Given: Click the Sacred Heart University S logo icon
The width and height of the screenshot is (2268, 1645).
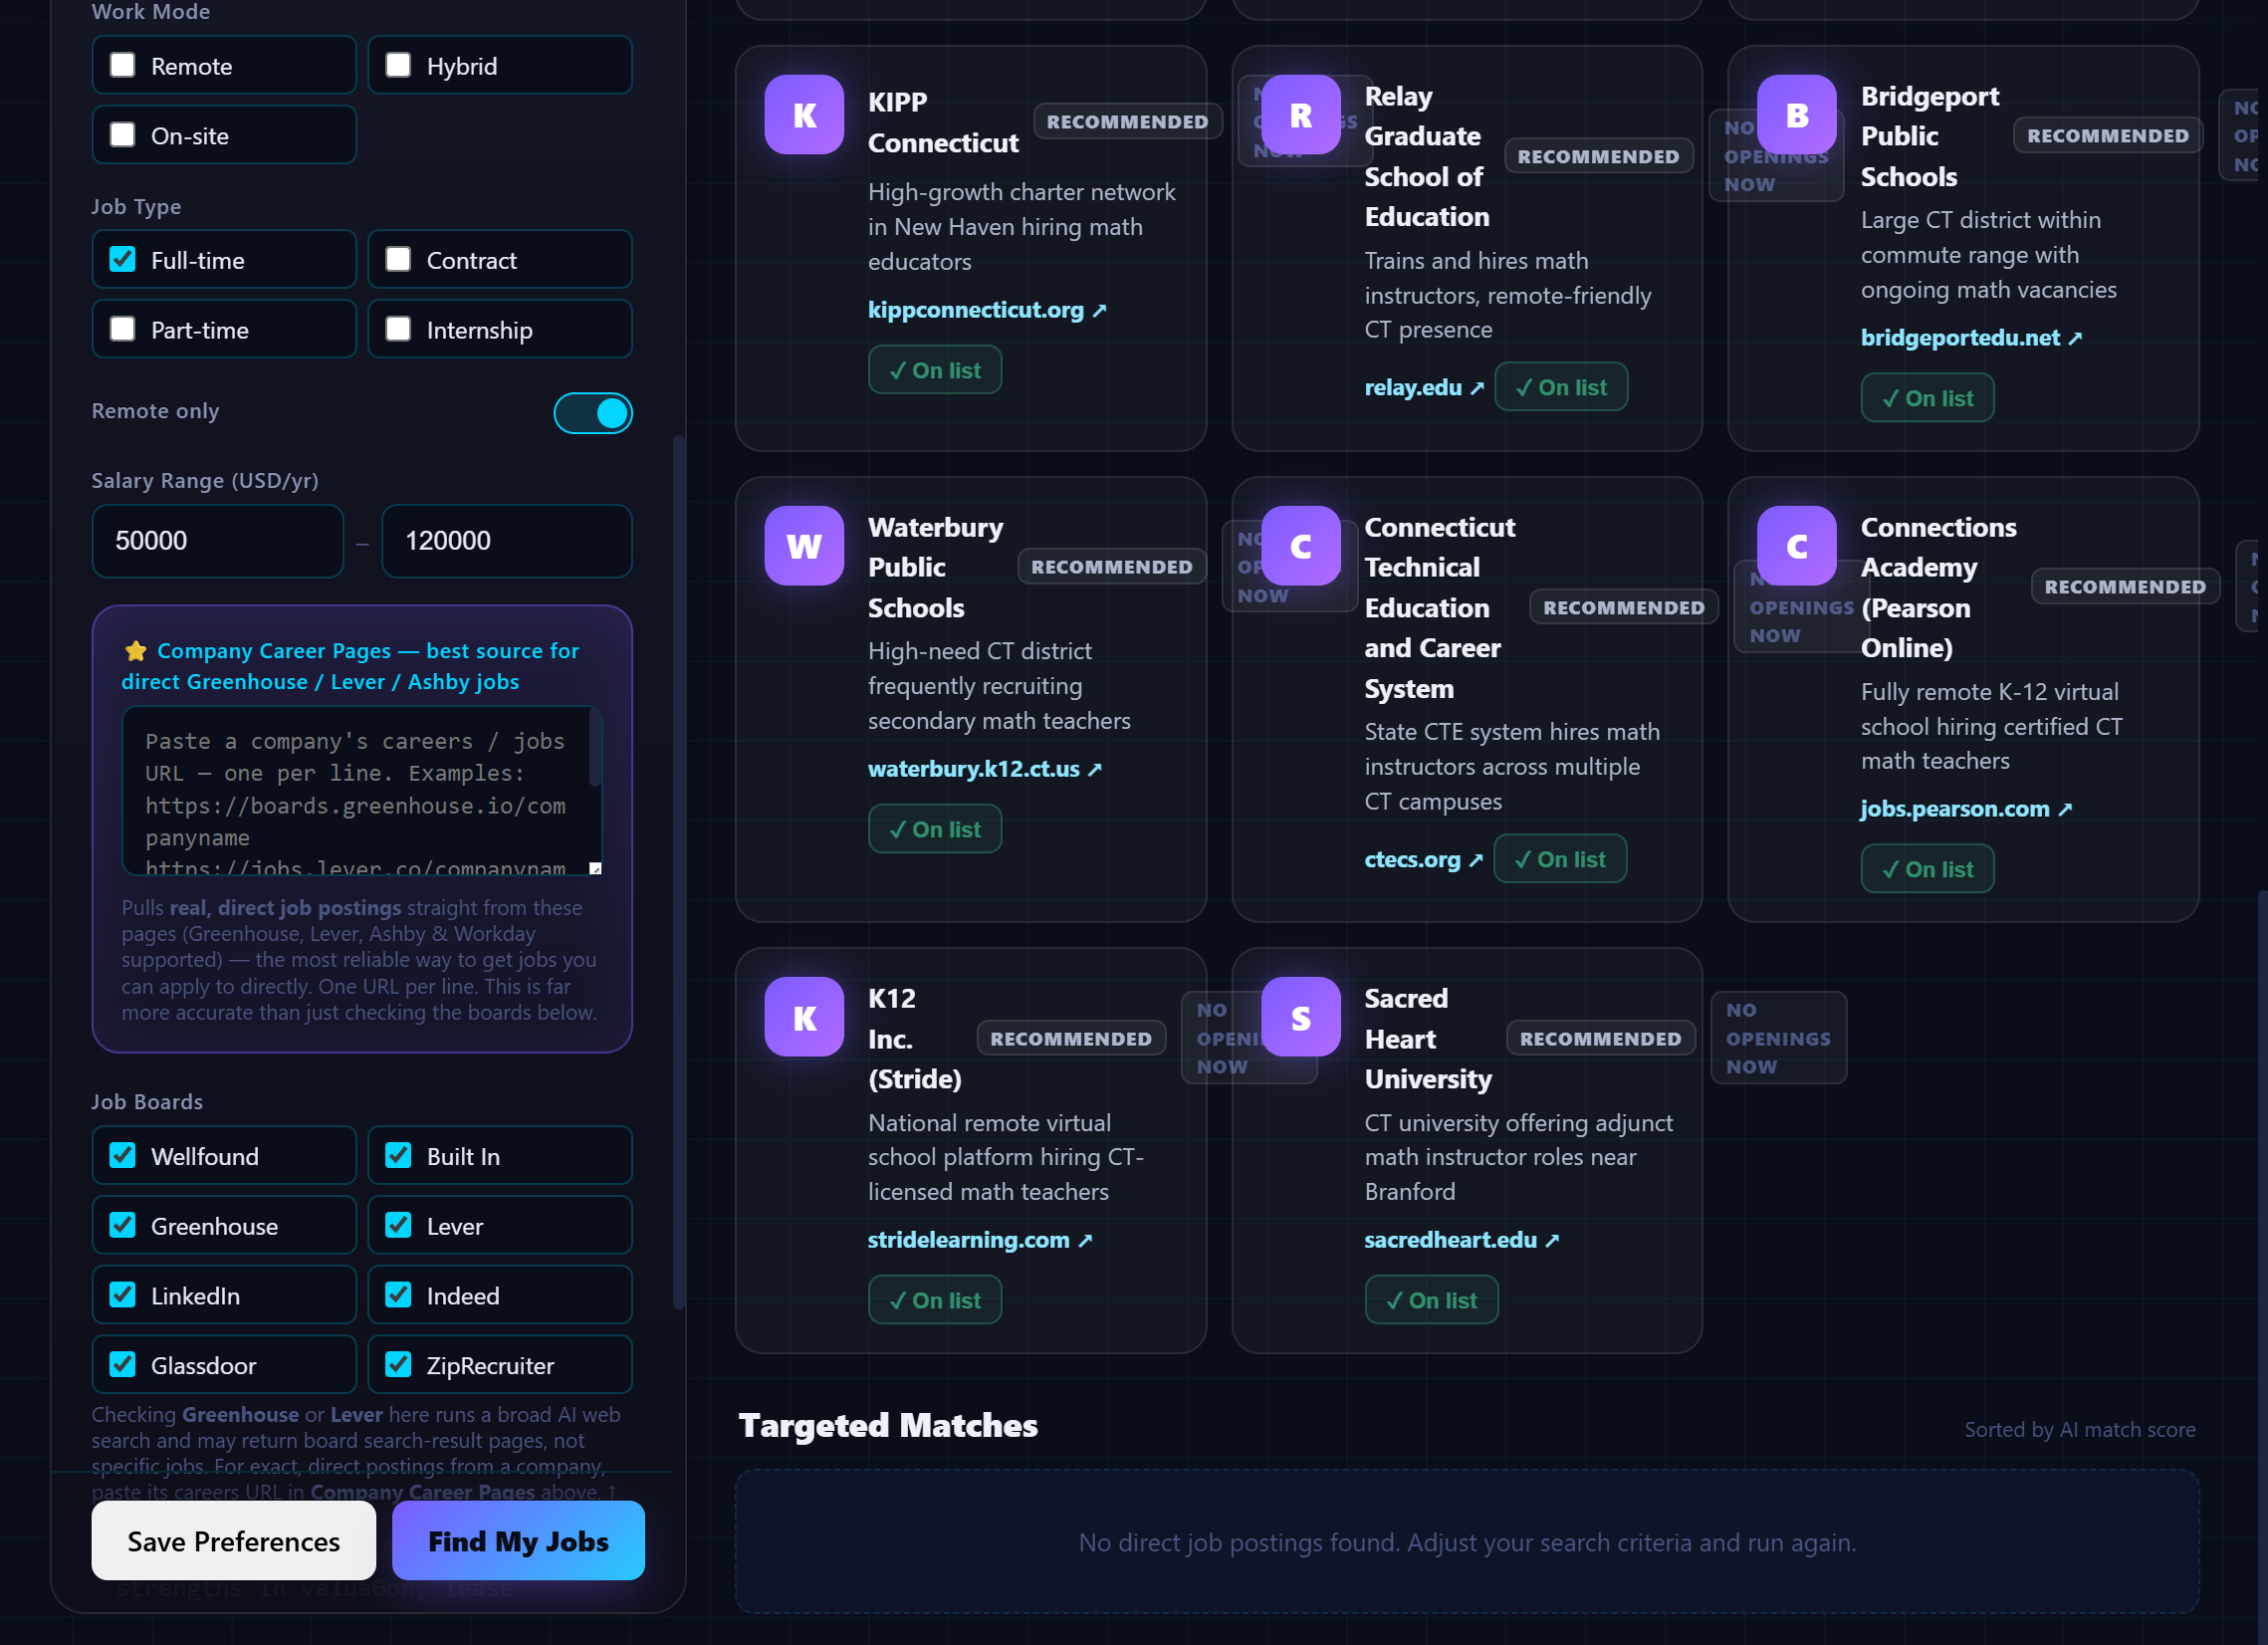Looking at the screenshot, I should click(1300, 1017).
